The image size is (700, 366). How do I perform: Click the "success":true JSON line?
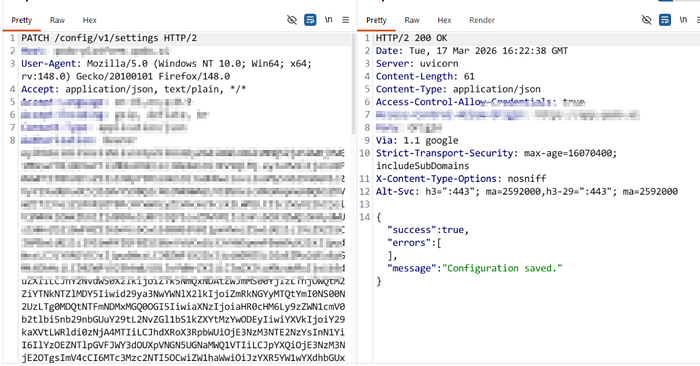(x=428, y=230)
